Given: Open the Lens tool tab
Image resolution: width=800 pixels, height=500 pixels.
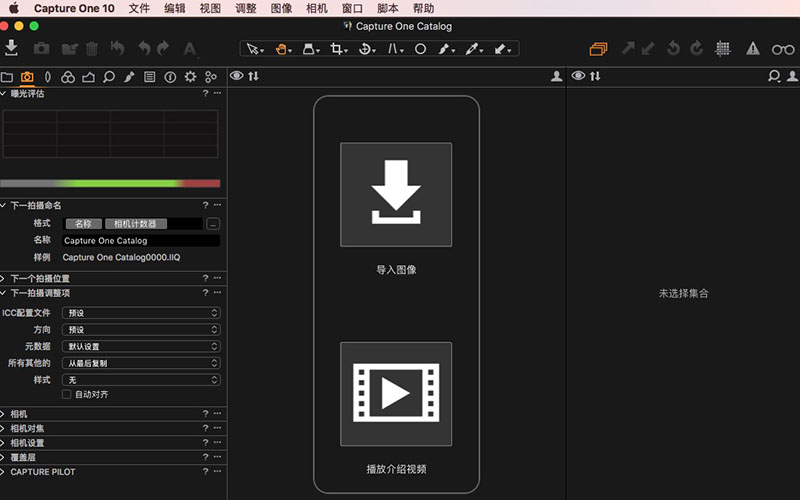Looking at the screenshot, I should coord(47,77).
